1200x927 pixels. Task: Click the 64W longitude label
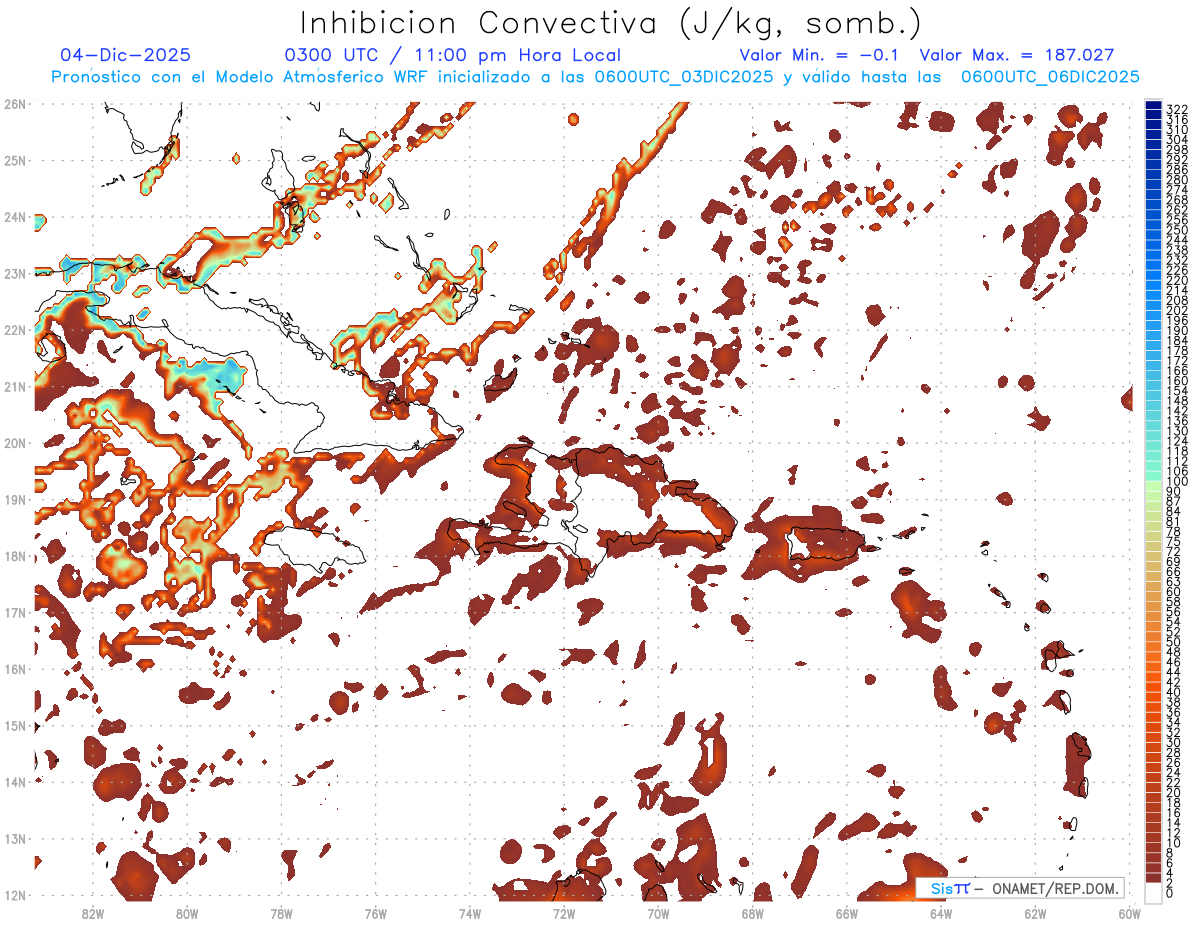(x=941, y=913)
